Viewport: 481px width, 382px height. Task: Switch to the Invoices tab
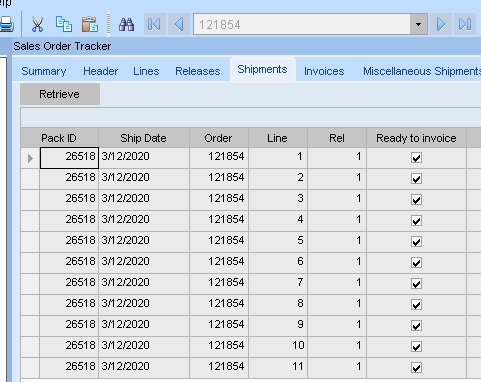324,71
